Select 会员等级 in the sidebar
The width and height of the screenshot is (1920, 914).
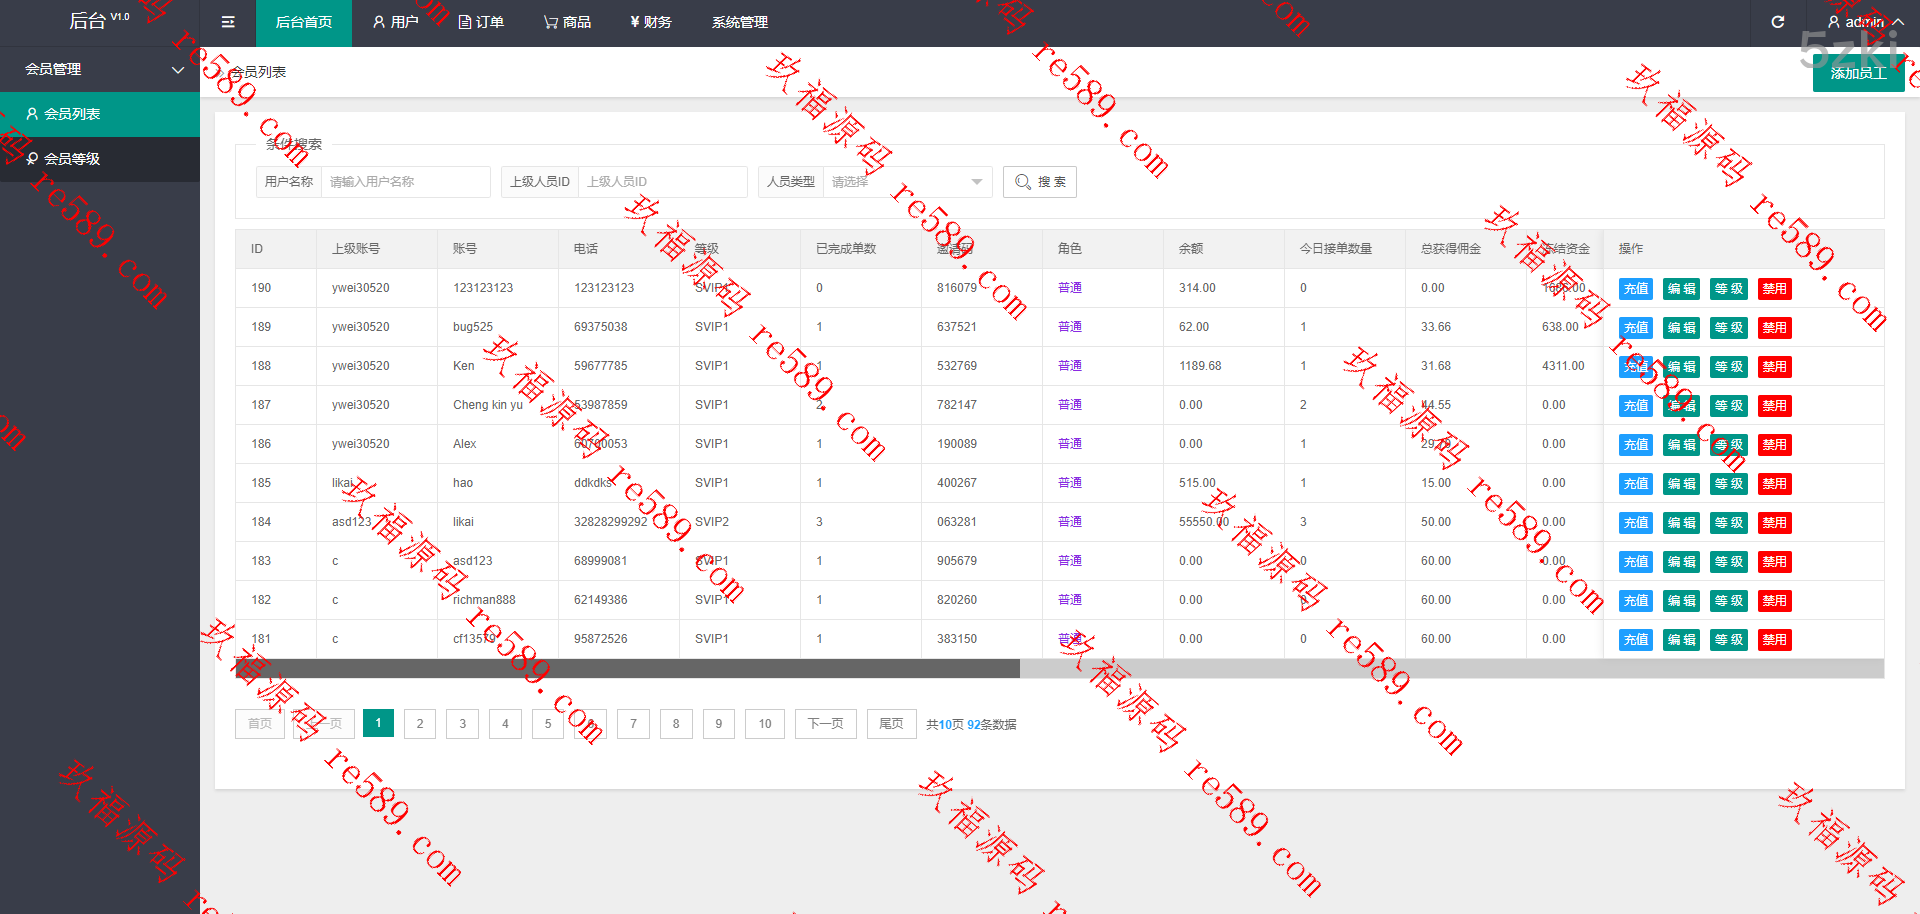click(x=72, y=159)
